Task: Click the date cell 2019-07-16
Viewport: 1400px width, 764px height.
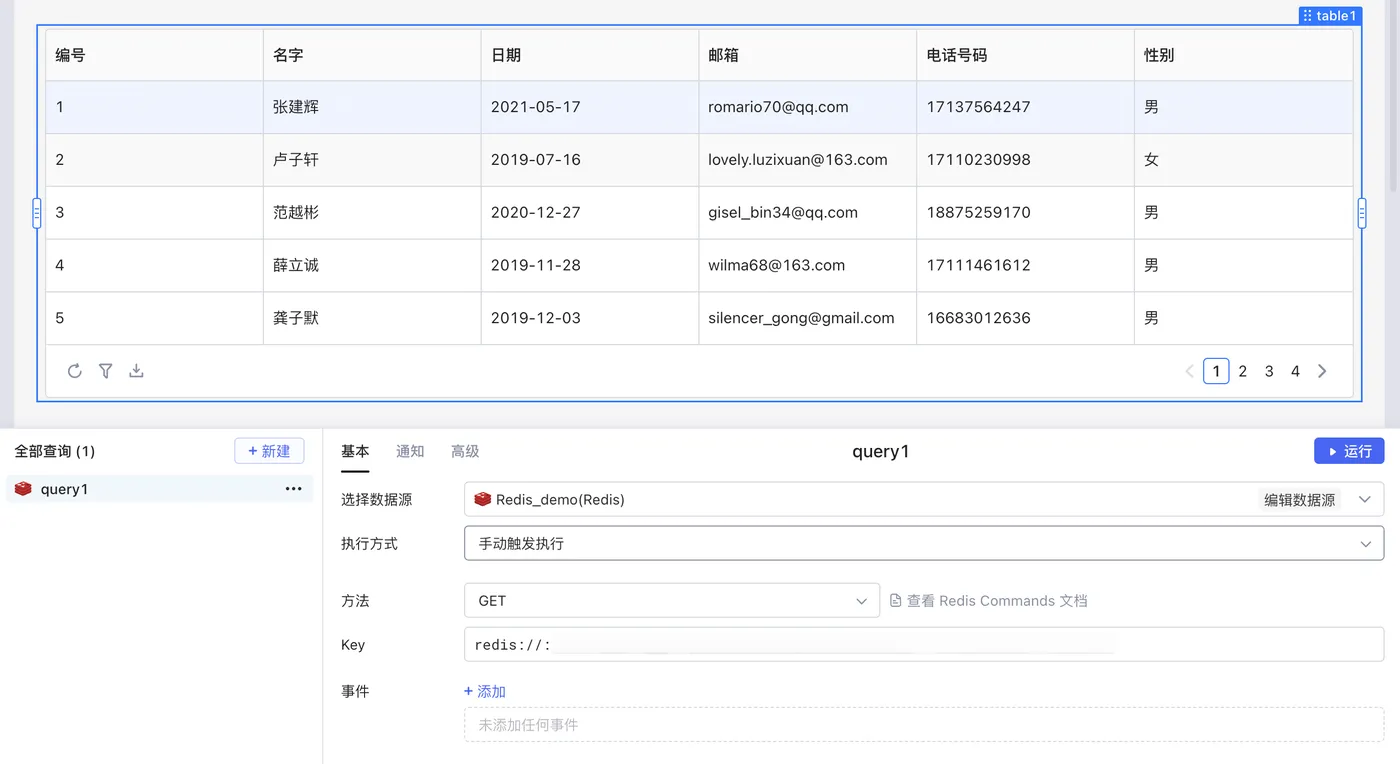Action: [590, 160]
